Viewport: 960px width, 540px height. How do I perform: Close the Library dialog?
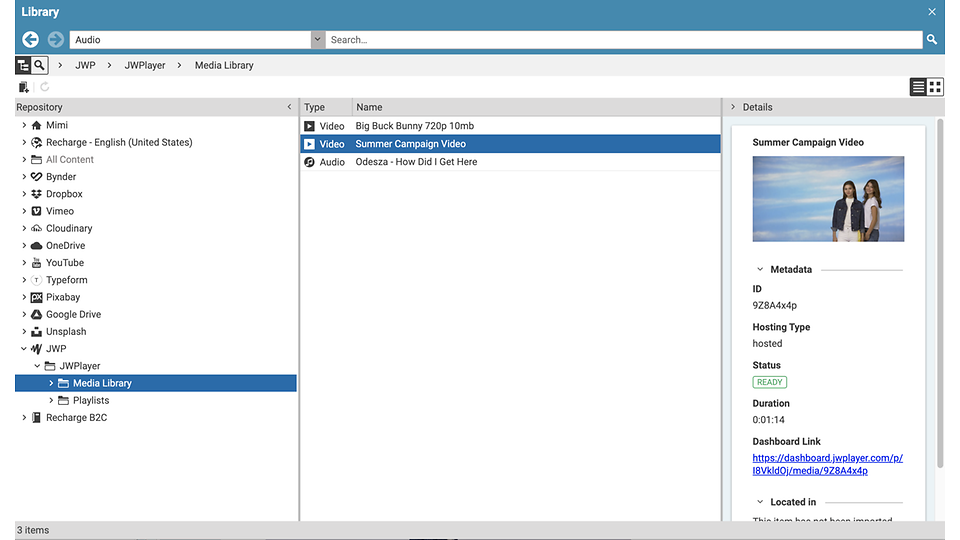click(x=932, y=12)
